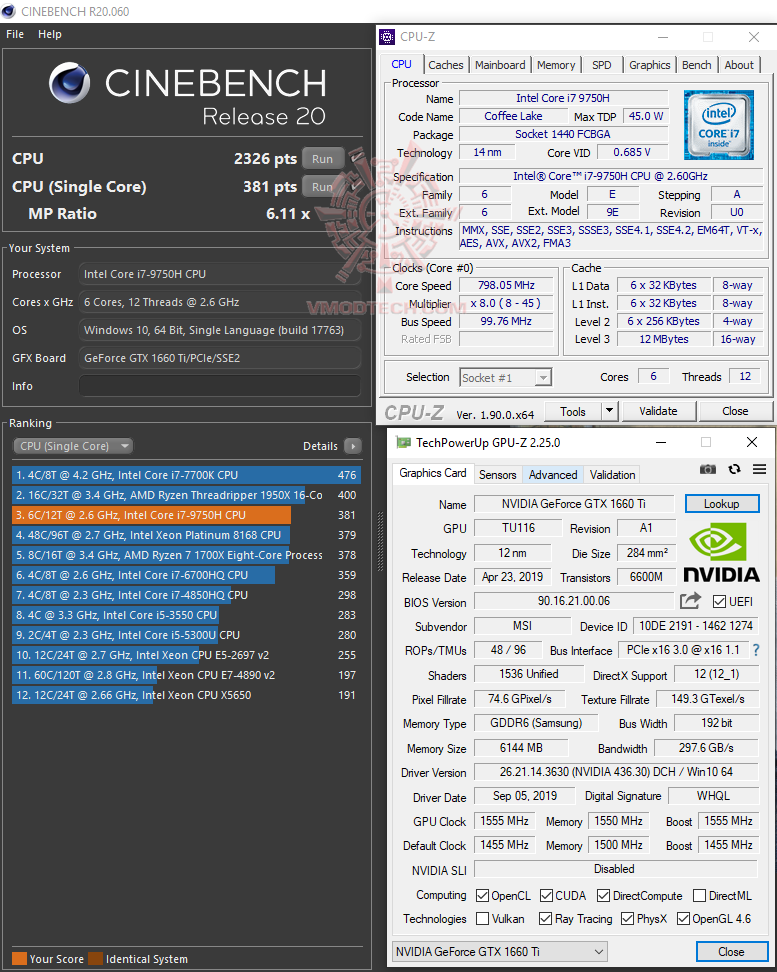Toggle DirectCompute checkbox

tap(603, 896)
